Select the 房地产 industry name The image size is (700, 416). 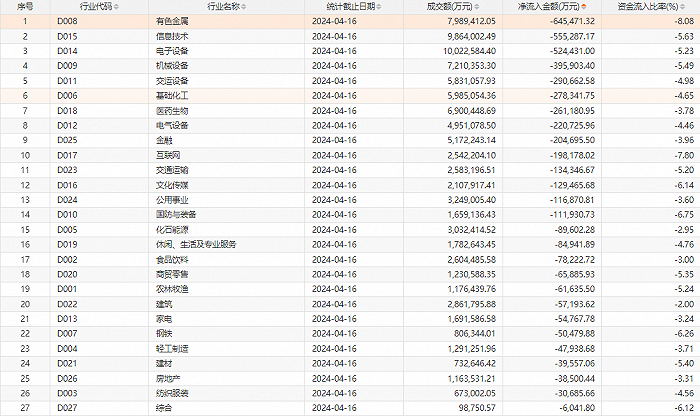[x=168, y=379]
